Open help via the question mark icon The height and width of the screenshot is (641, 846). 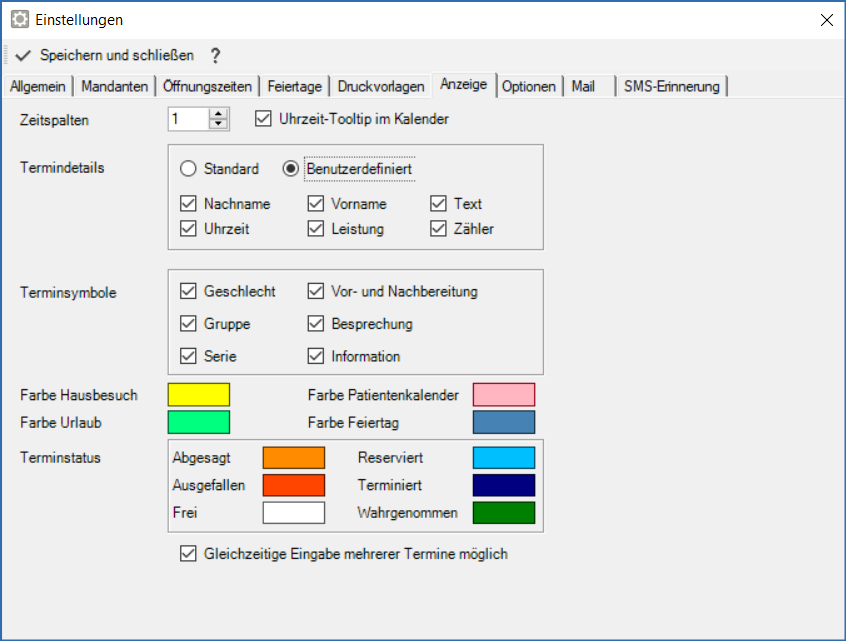[215, 55]
